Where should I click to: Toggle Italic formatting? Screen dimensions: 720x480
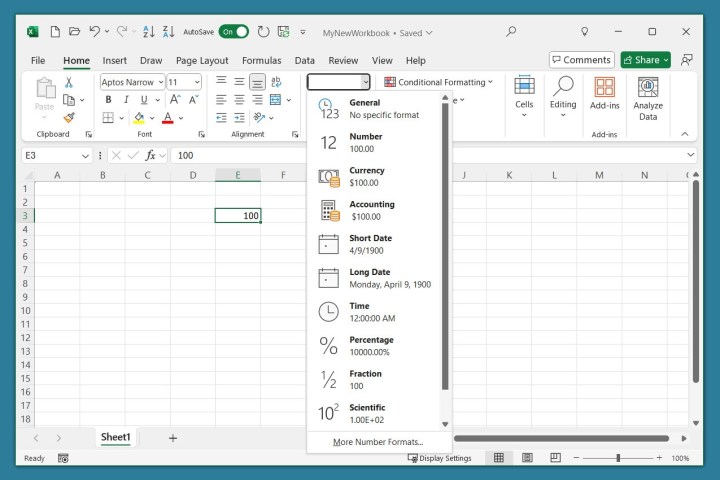coord(125,100)
